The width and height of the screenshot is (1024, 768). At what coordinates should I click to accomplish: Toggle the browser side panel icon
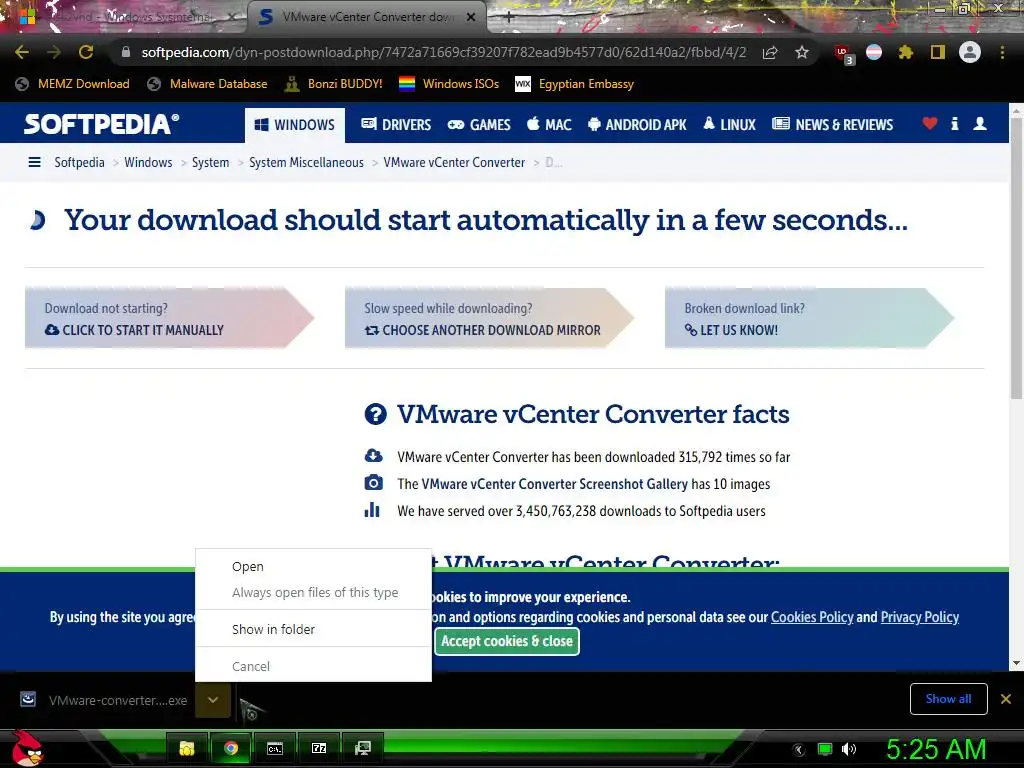(x=938, y=52)
